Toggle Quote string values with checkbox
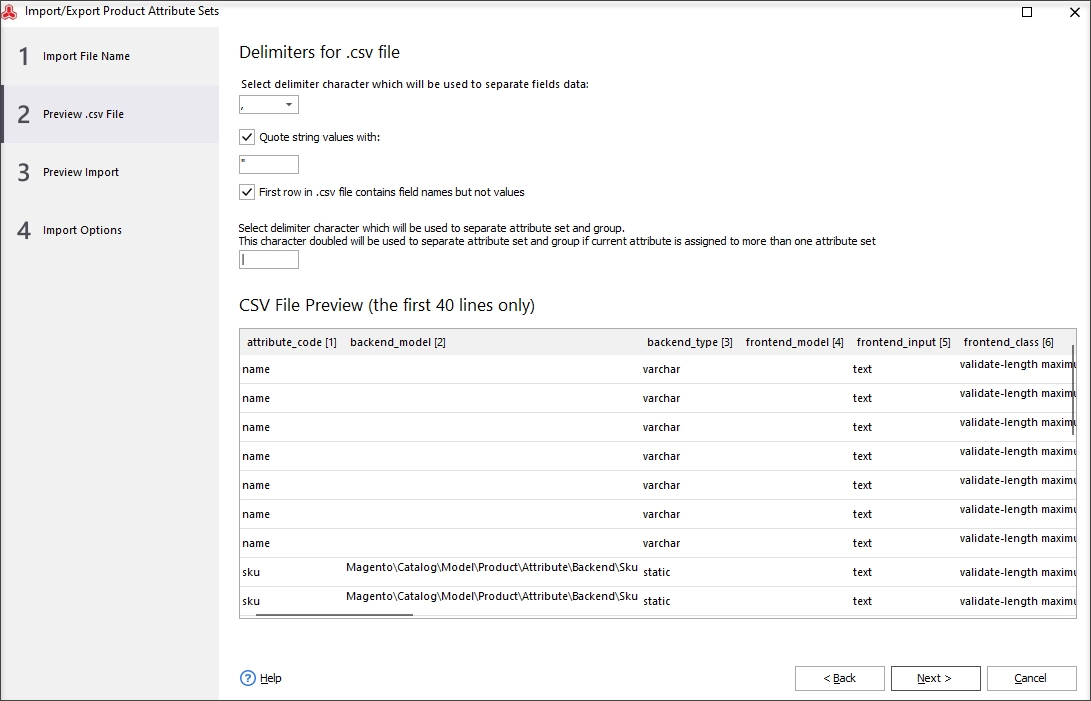 pyautogui.click(x=247, y=137)
